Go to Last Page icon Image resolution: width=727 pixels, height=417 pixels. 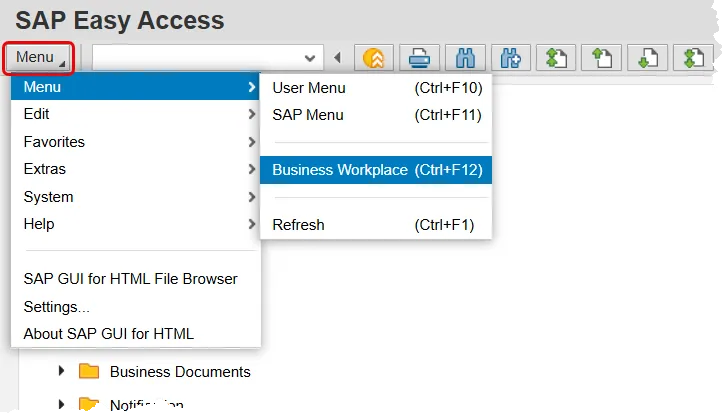pos(691,58)
